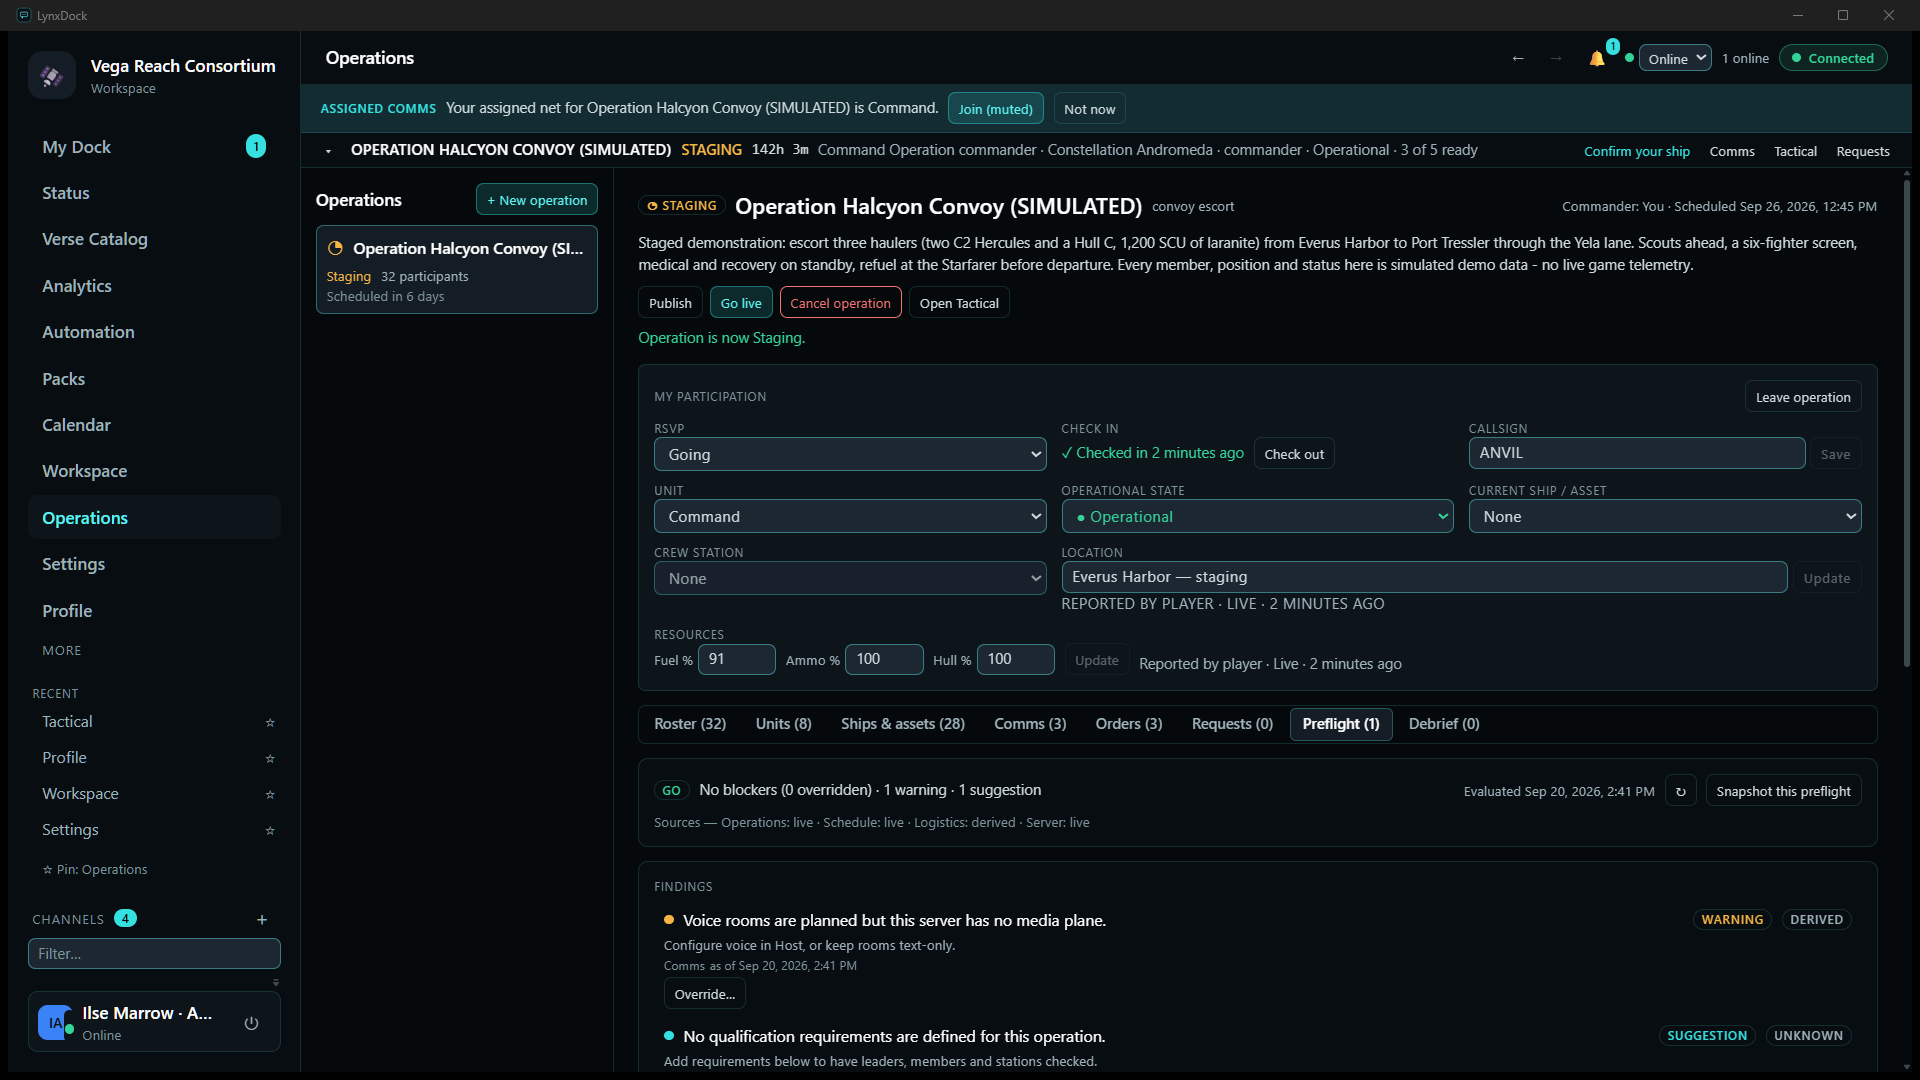Go forward with the right arrow
Viewport: 1920px width, 1080px height.
point(1556,59)
